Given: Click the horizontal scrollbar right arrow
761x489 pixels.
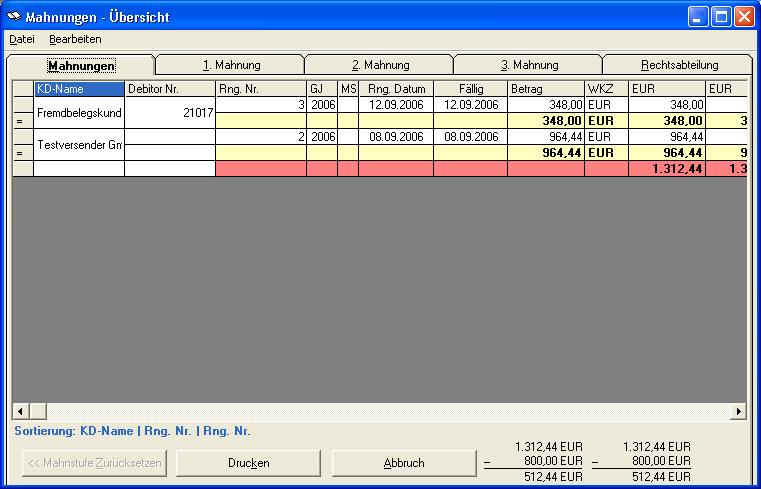Looking at the screenshot, I should point(739,411).
